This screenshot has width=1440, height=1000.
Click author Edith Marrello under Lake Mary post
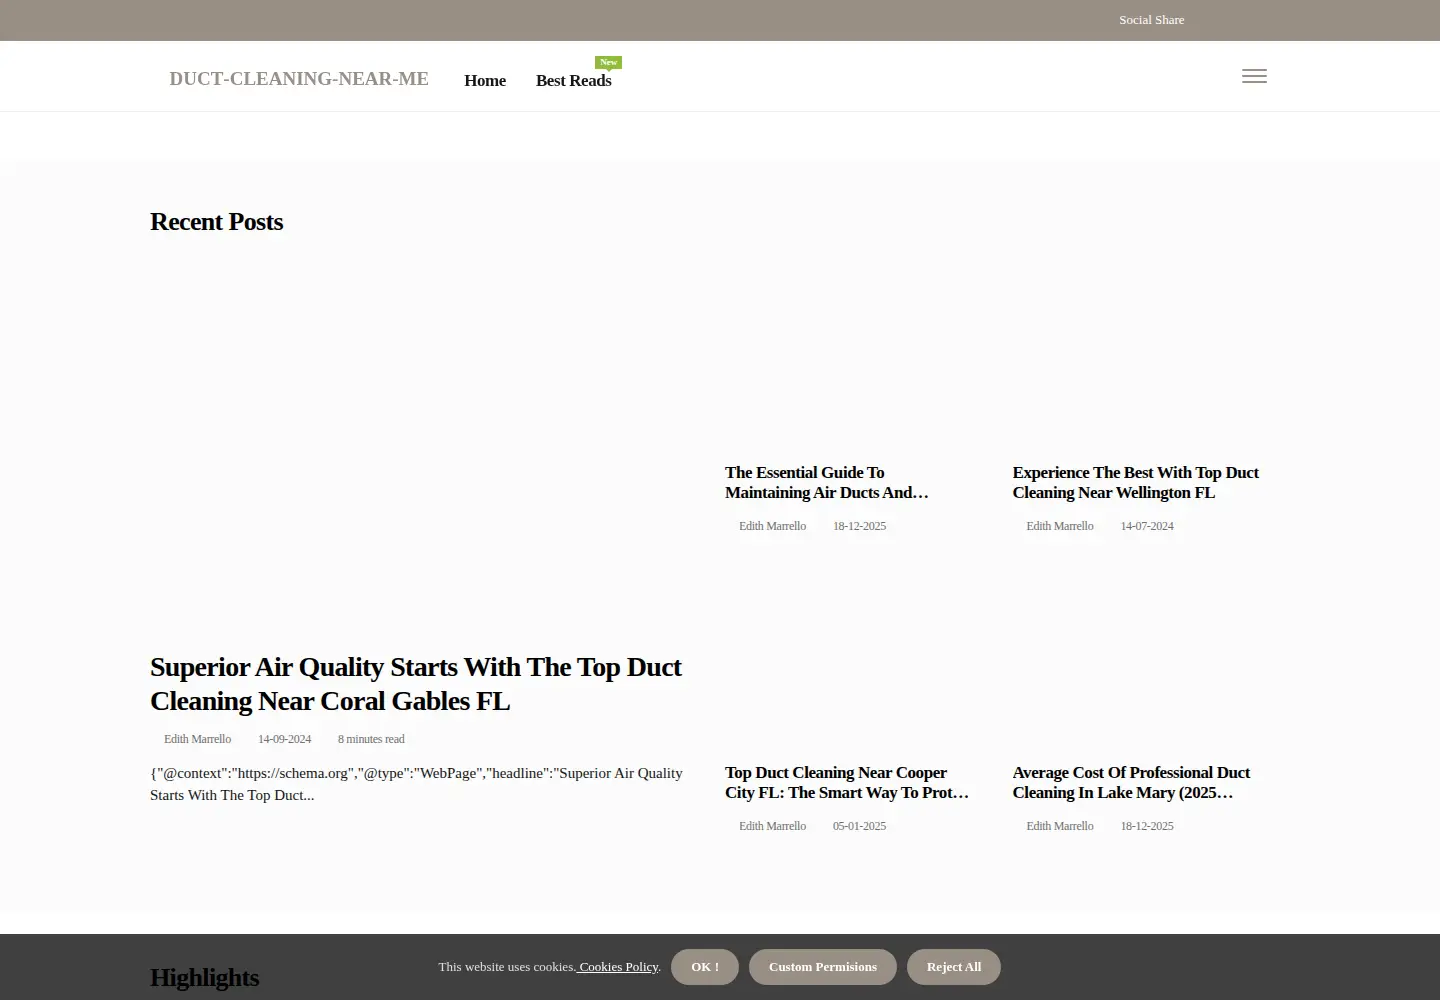pos(1060,826)
